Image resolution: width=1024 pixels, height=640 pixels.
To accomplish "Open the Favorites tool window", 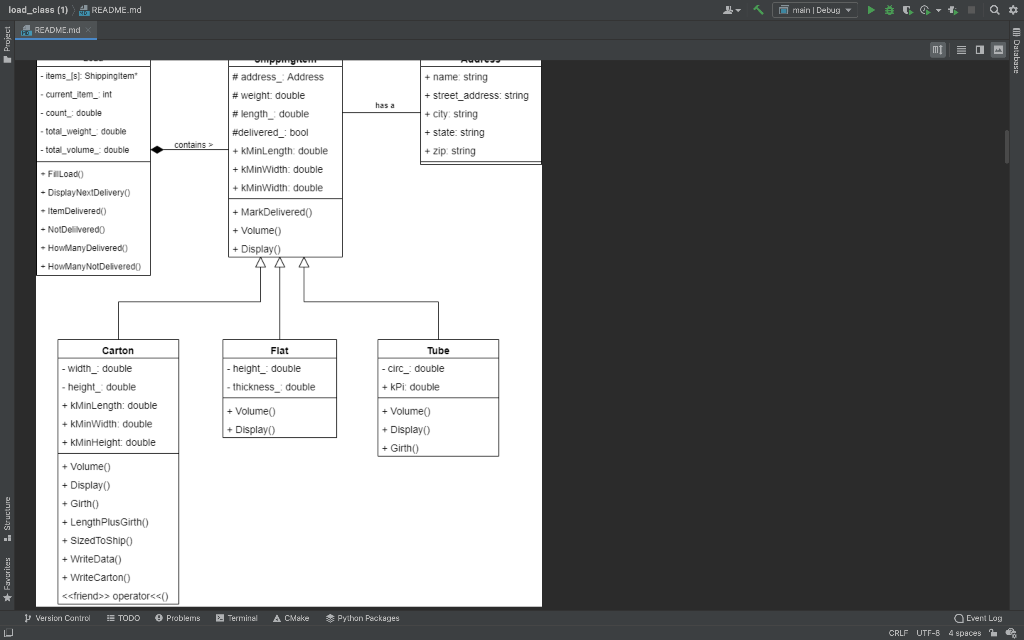I will coord(7,579).
